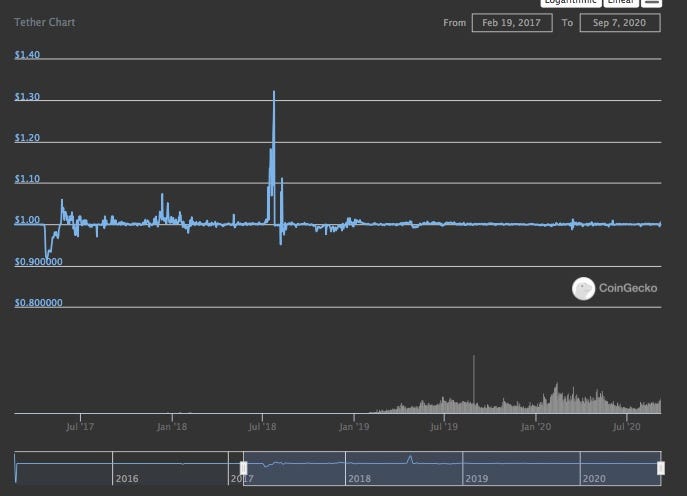Click the $1.40 axis label
This screenshot has height=496, width=687.
coord(27,55)
